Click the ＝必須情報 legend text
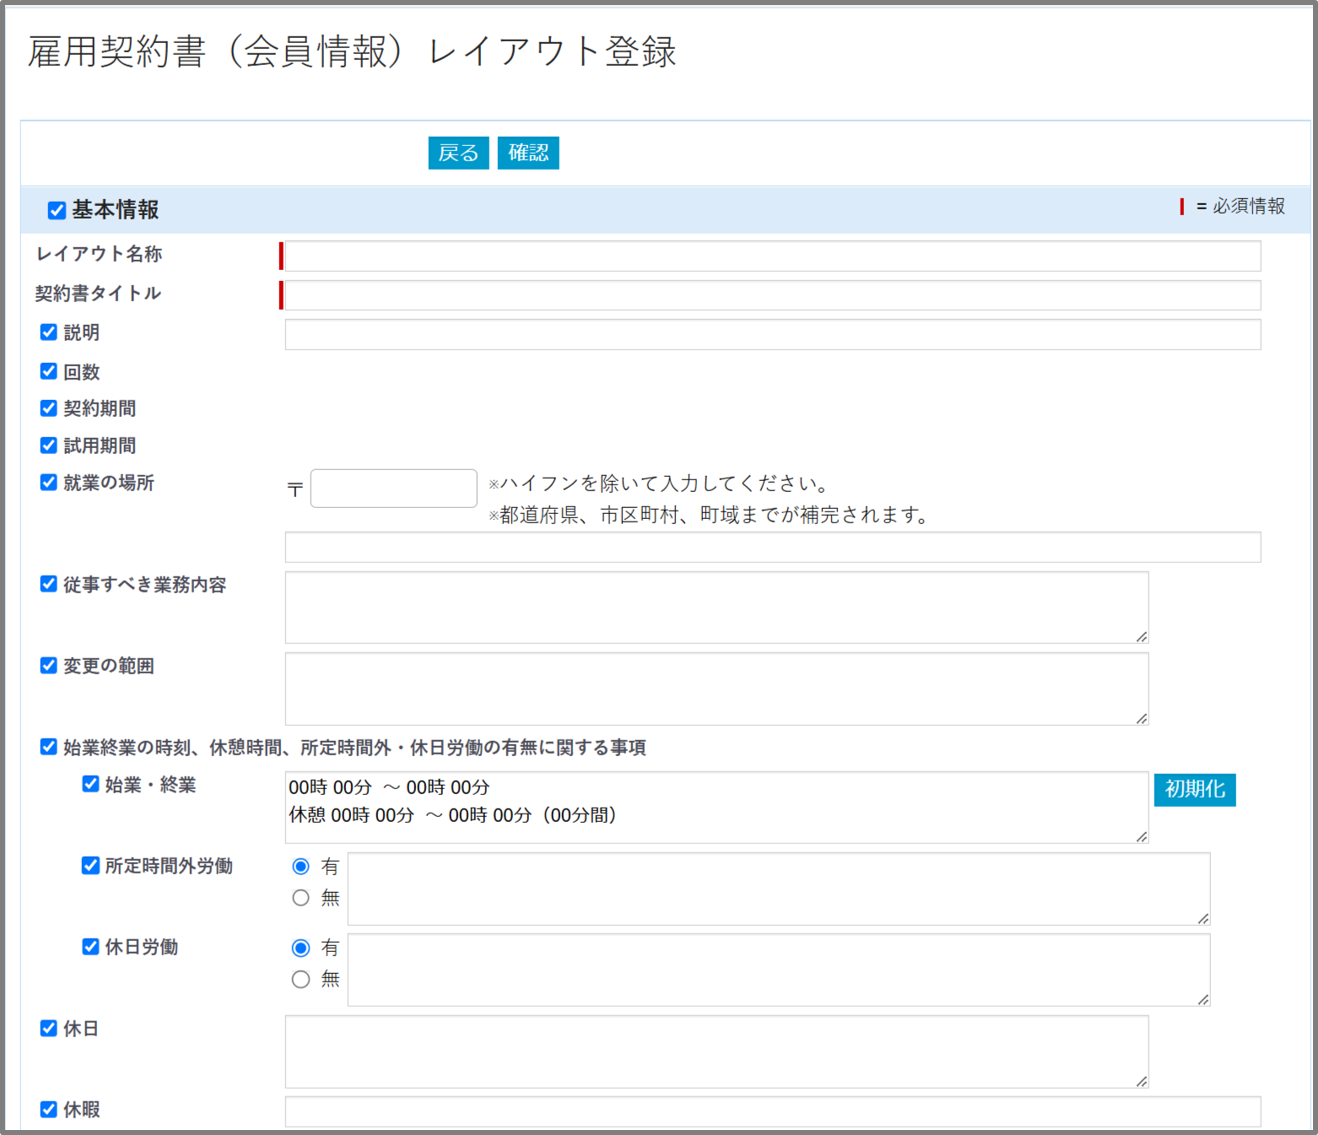1318x1135 pixels. click(x=1240, y=206)
